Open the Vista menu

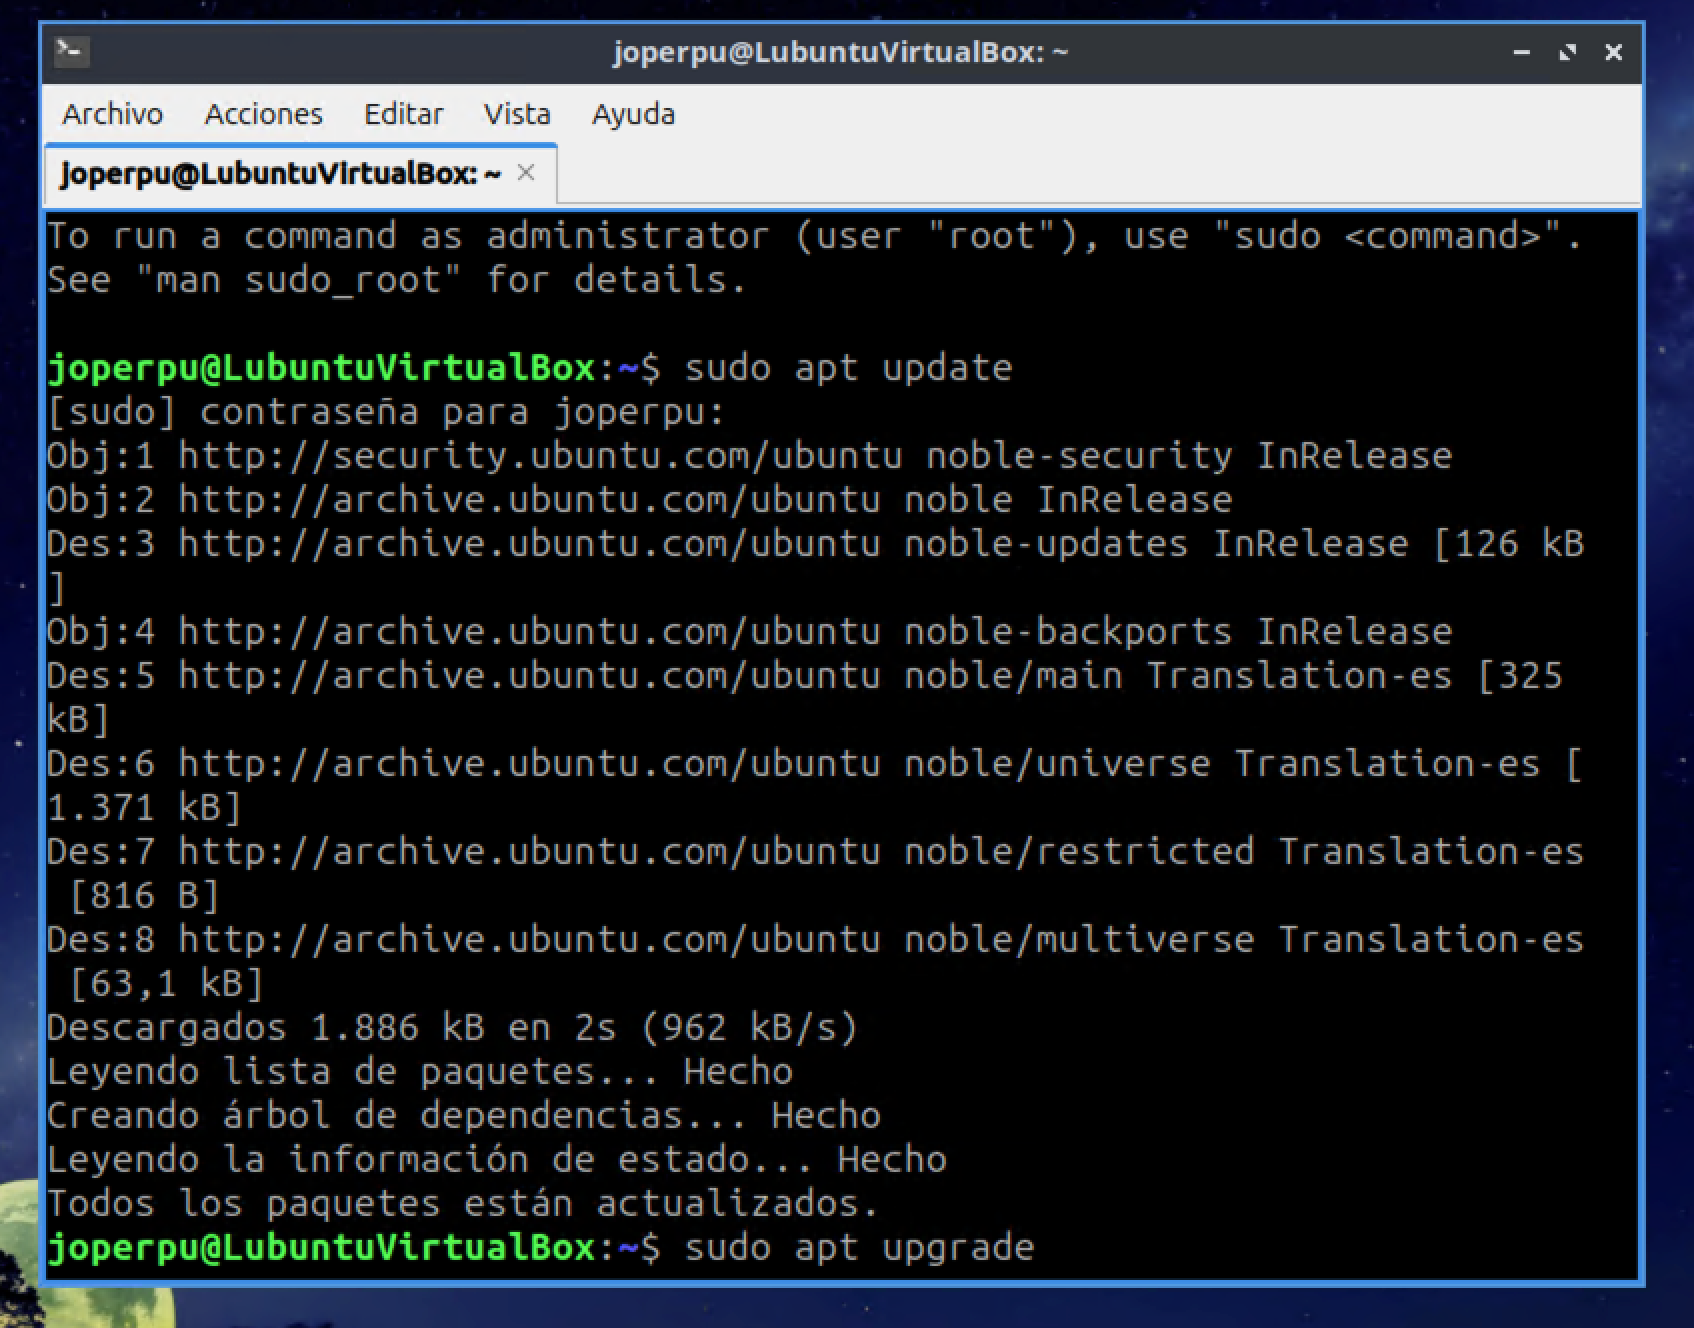point(517,114)
